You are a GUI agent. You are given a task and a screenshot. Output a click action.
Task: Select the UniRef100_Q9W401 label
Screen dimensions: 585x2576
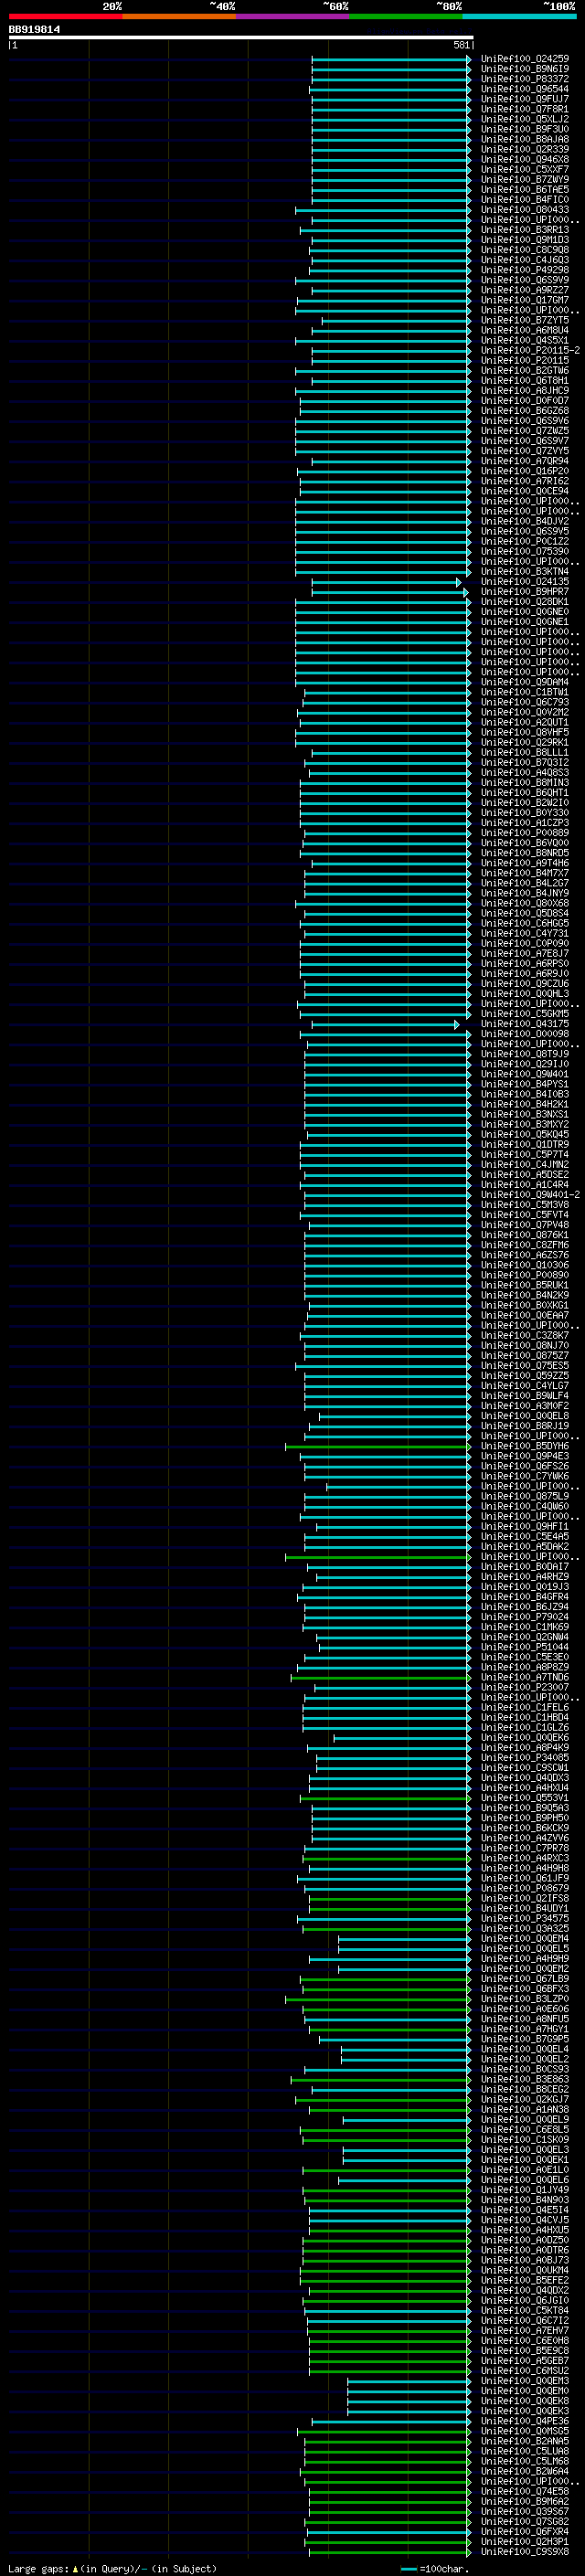524,1074
